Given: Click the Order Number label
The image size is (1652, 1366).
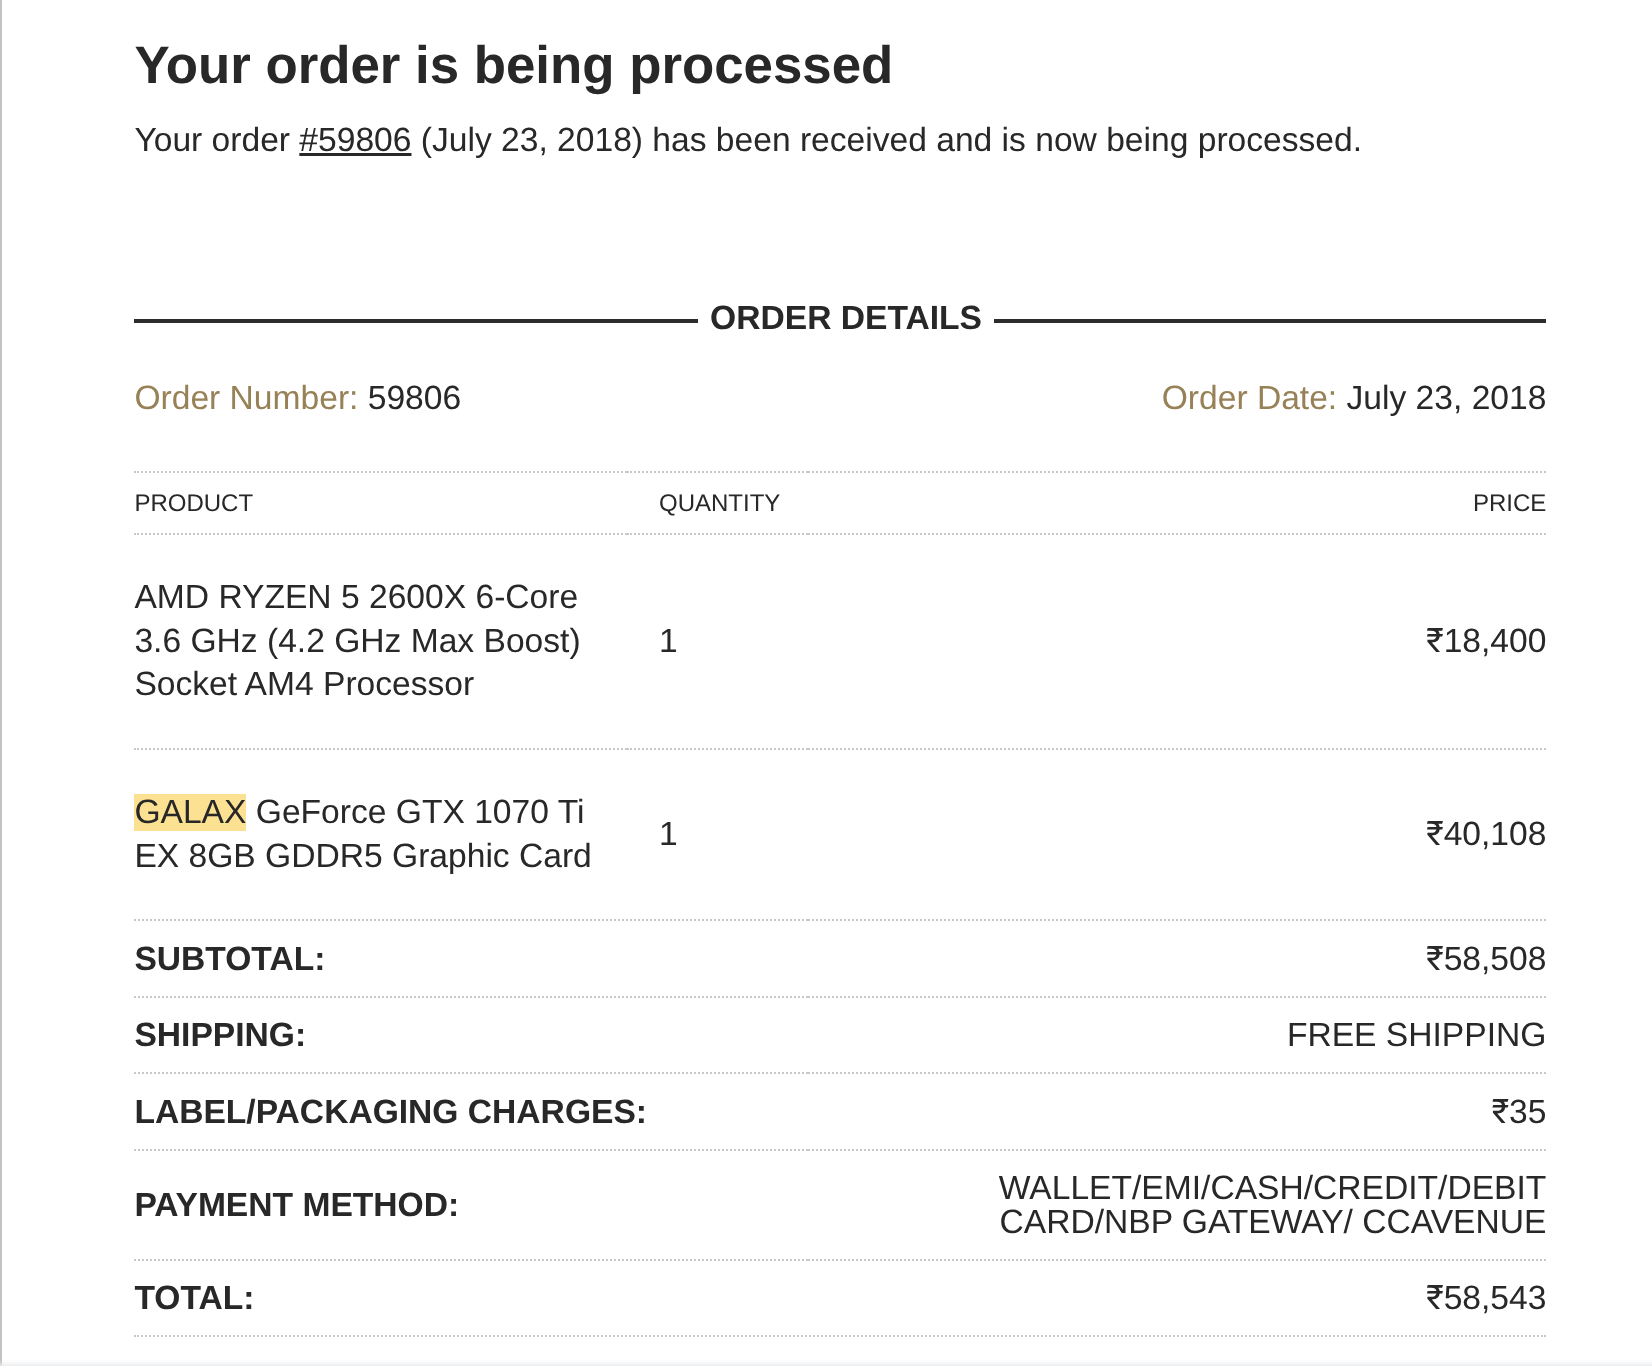Looking at the screenshot, I should (245, 398).
